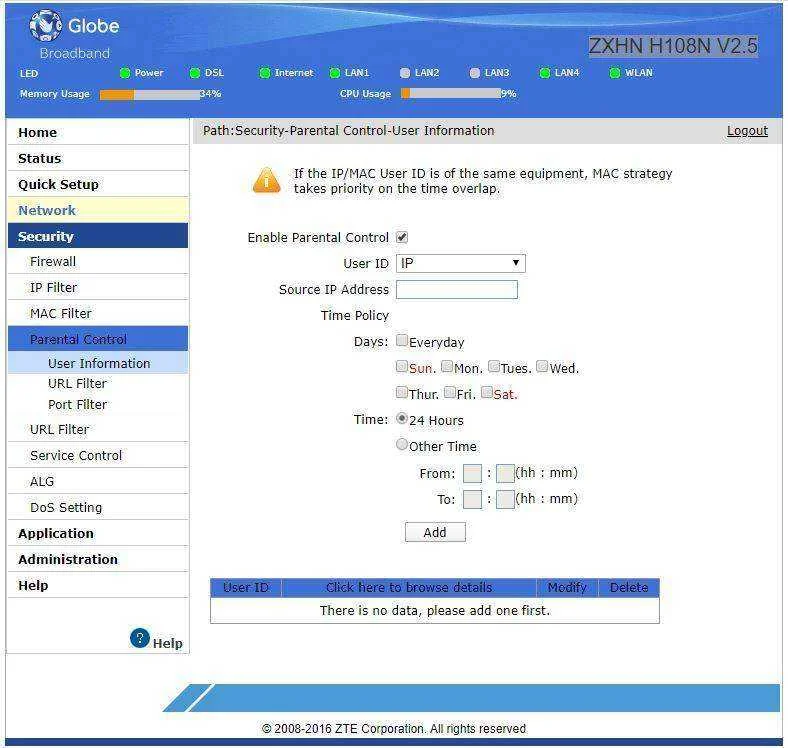Viewport: 788px width, 748px height.
Task: Check the Sat. day checkbox
Action: (x=486, y=392)
